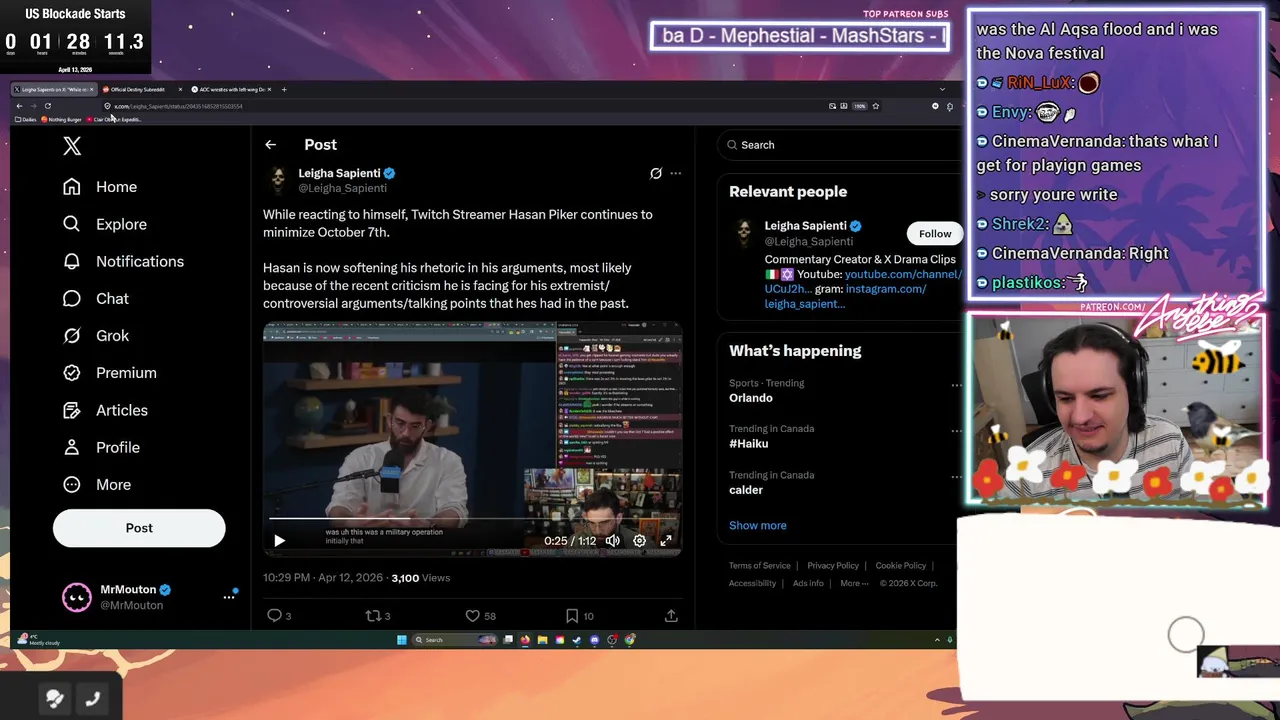Image resolution: width=1280 pixels, height=720 pixels.
Task: Open Windows Start button
Action: click(402, 640)
